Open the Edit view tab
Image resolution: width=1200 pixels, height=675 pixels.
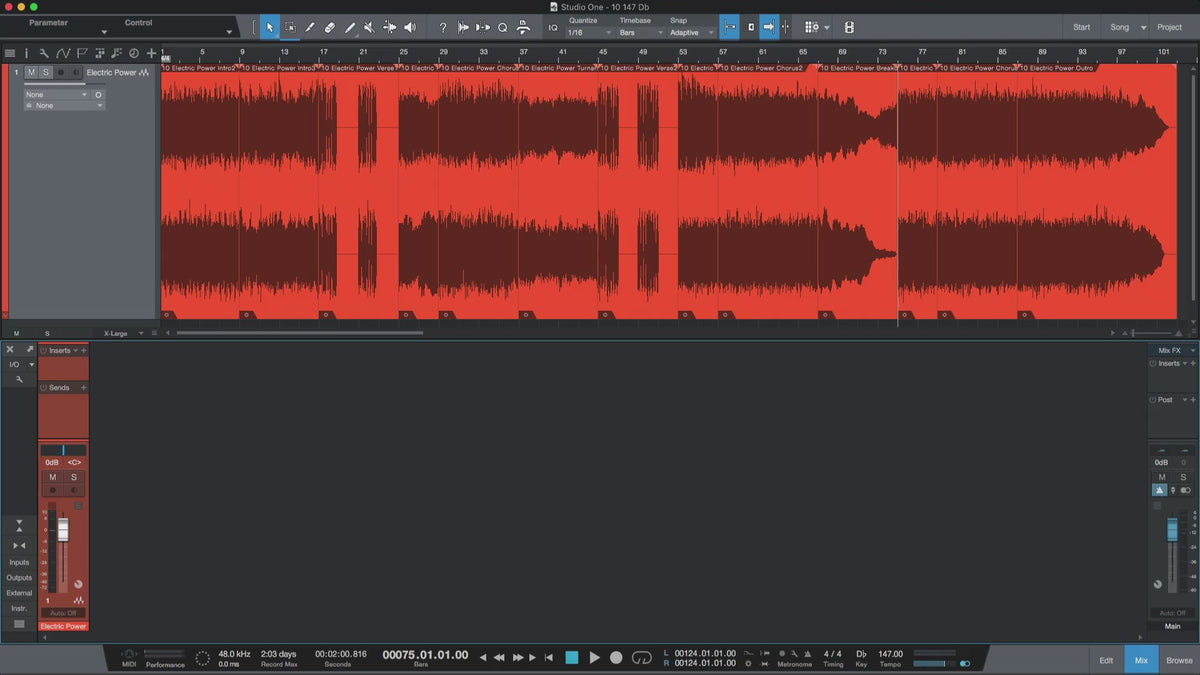(x=1106, y=660)
